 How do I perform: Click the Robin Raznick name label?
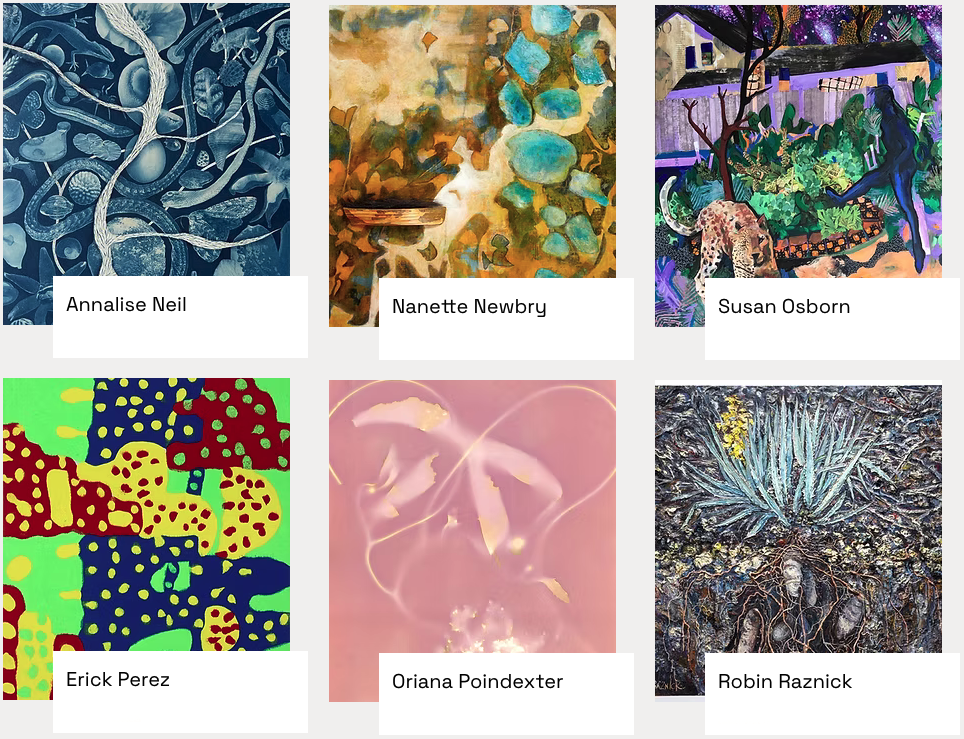(x=784, y=681)
